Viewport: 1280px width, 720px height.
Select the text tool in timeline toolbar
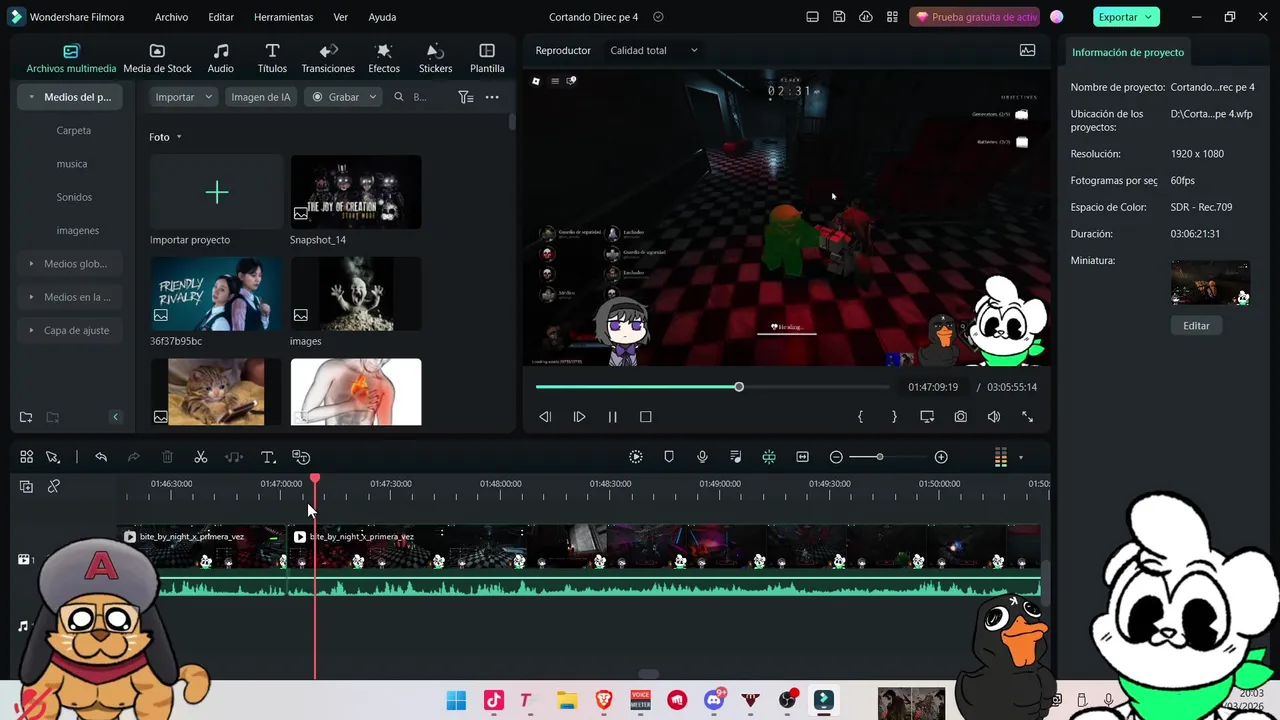pyautogui.click(x=268, y=457)
